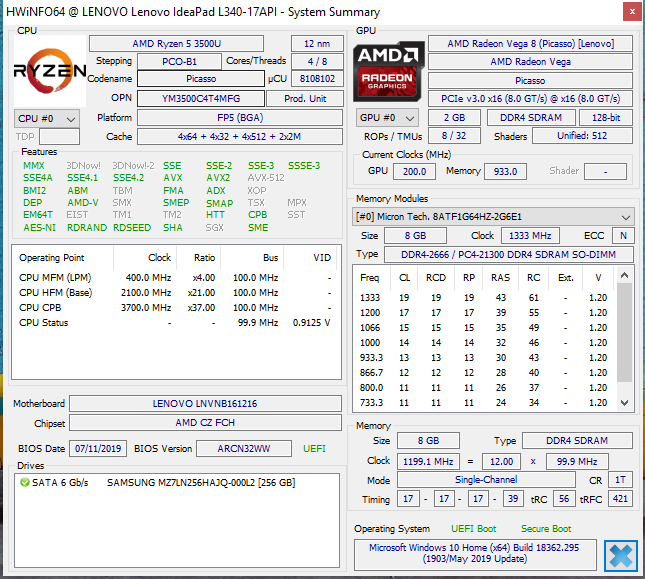645x579 pixels.
Task: Click the 733.3 frequency timing row
Action: [x=485, y=403]
